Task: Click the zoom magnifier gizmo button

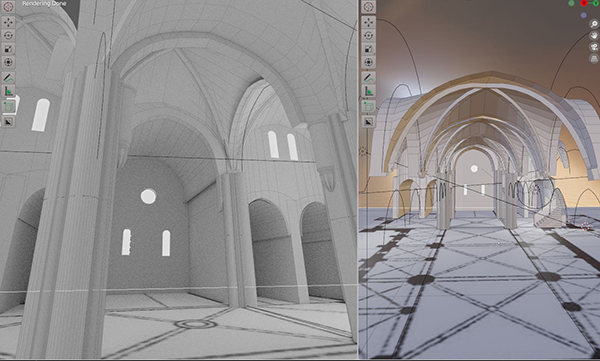Action: pyautogui.click(x=594, y=24)
